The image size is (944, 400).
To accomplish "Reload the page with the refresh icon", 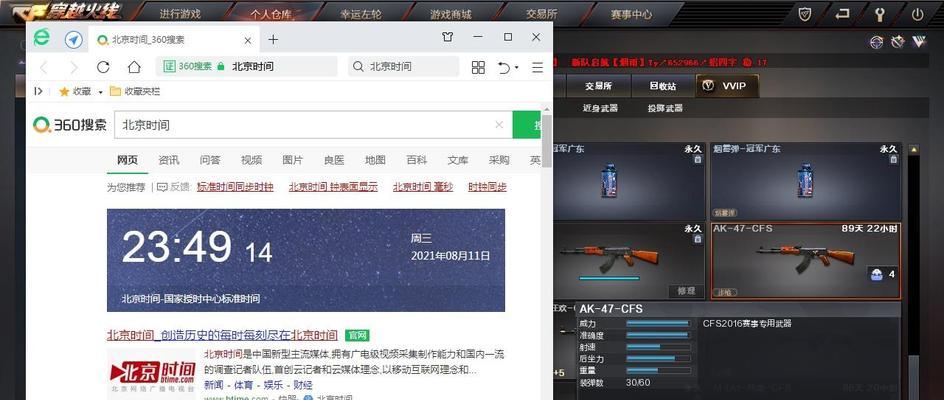I will (103, 67).
